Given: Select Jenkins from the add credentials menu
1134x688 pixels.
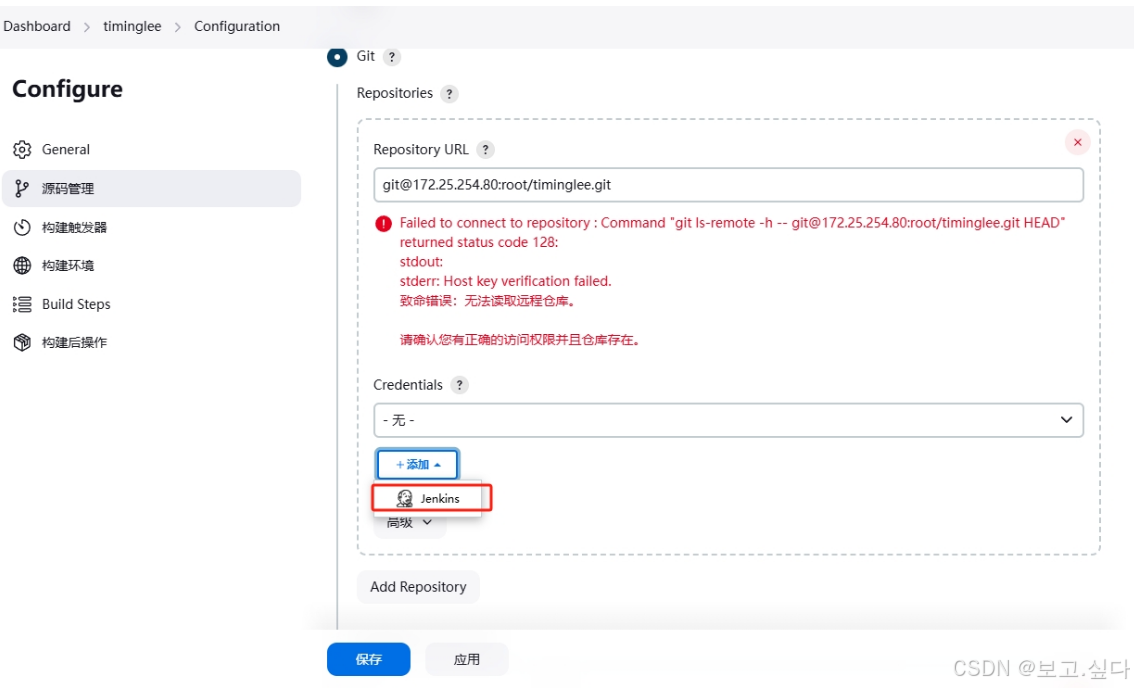Looking at the screenshot, I should pyautogui.click(x=430, y=497).
